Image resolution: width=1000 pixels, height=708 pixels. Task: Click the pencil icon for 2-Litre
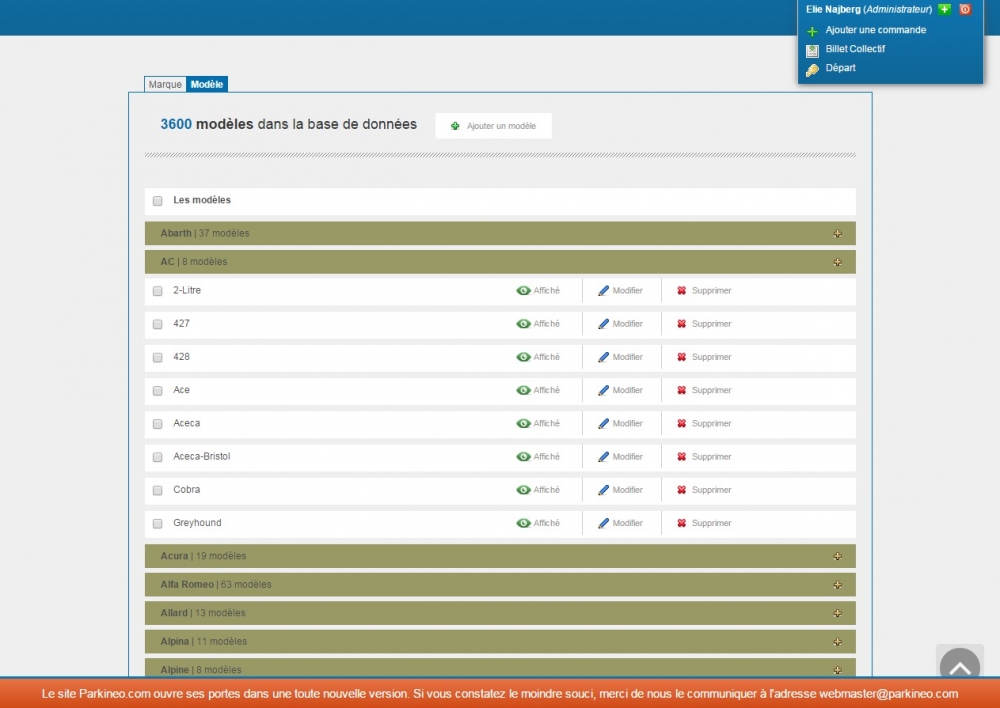coord(603,291)
